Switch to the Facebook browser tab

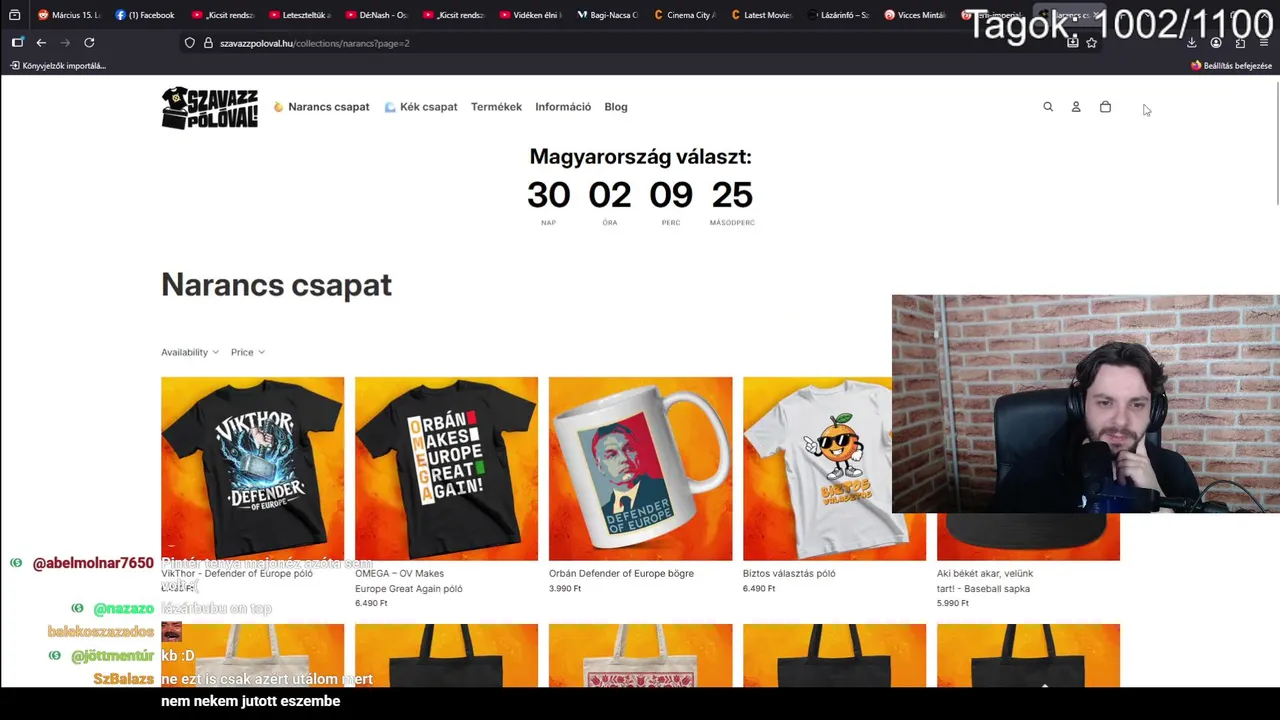click(144, 15)
